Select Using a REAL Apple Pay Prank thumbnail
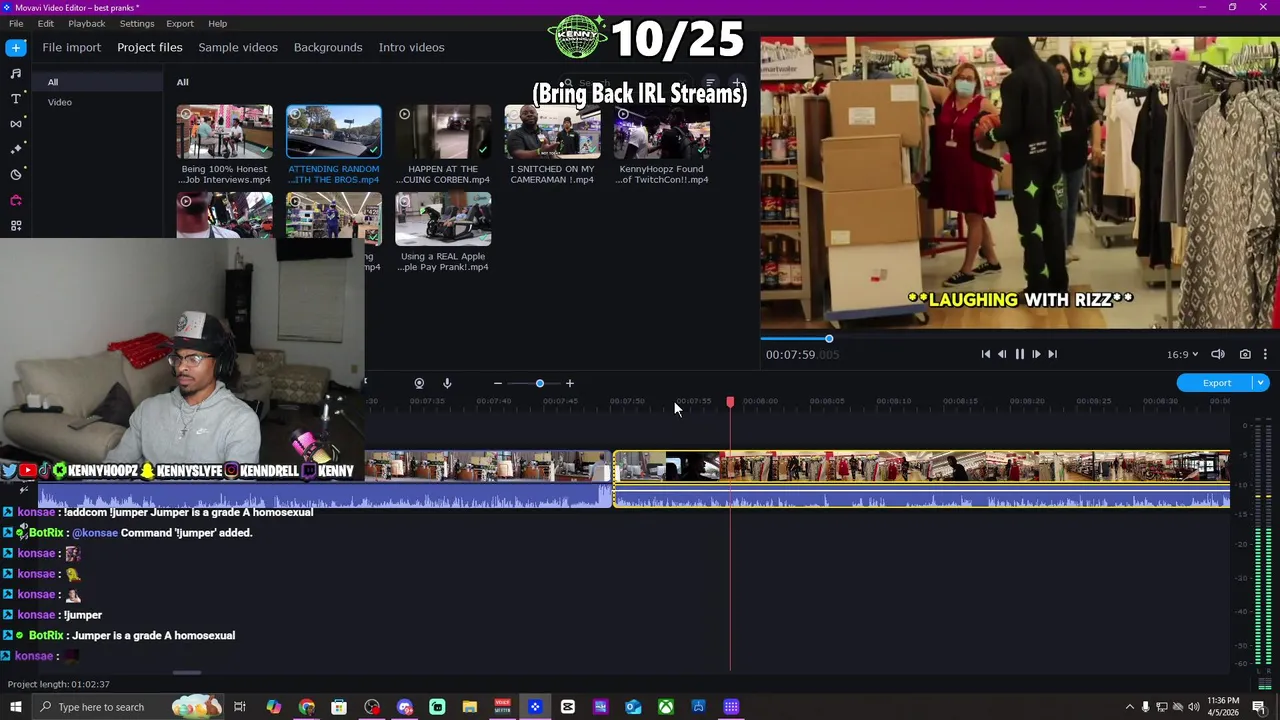This screenshot has height=720, width=1280. pyautogui.click(x=443, y=220)
